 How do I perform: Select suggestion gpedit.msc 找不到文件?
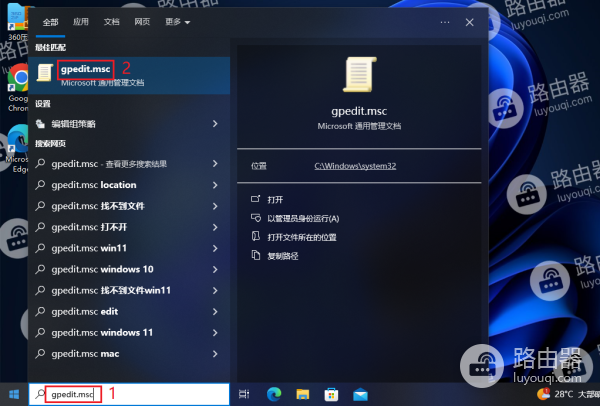[x=129, y=206]
